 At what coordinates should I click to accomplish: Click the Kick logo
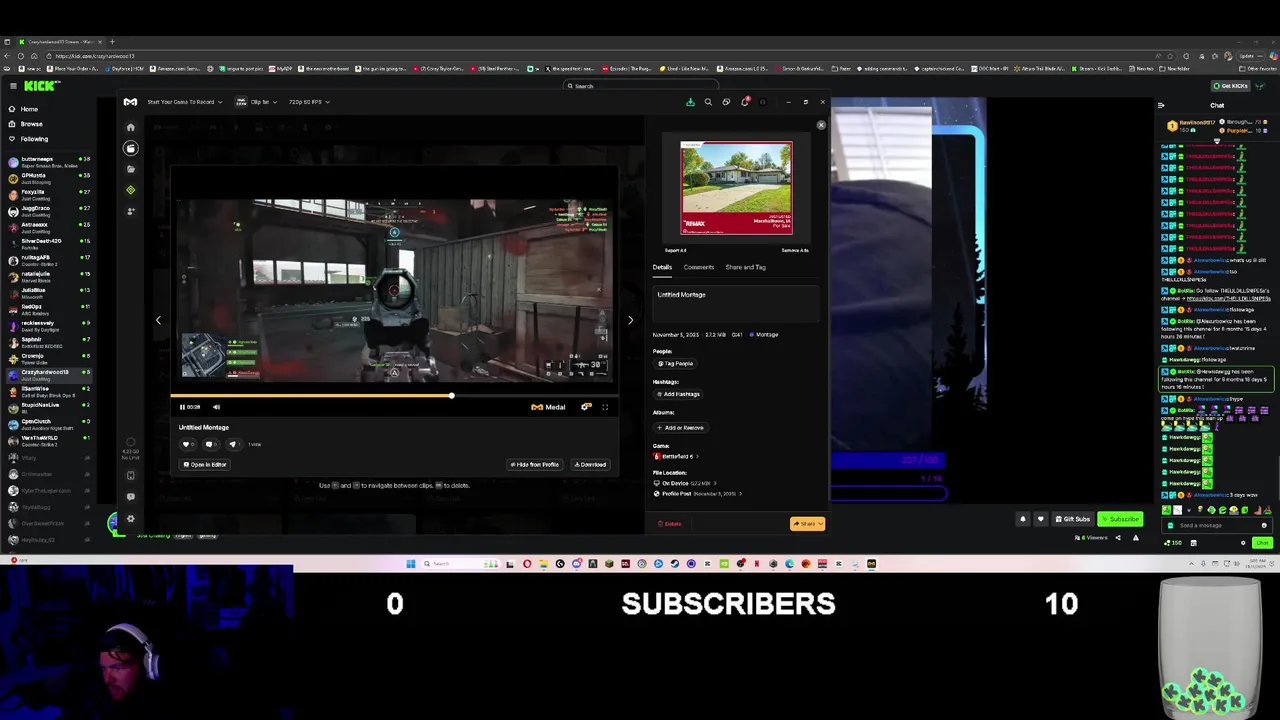39,86
